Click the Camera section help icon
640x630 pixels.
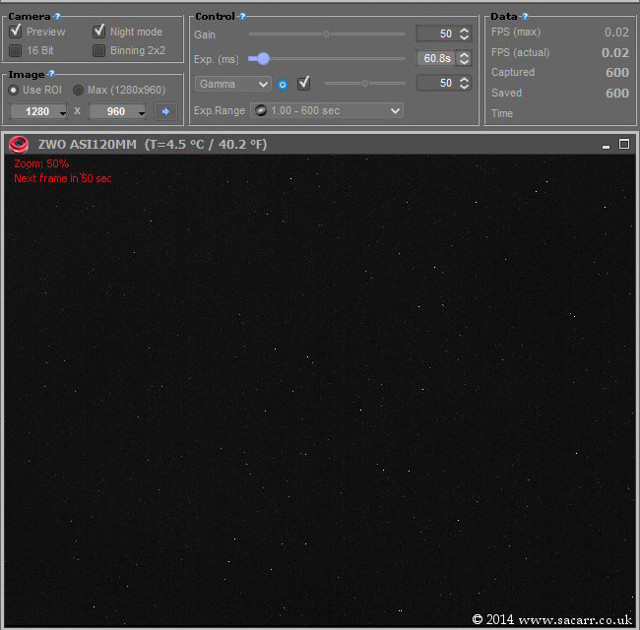pos(57,17)
